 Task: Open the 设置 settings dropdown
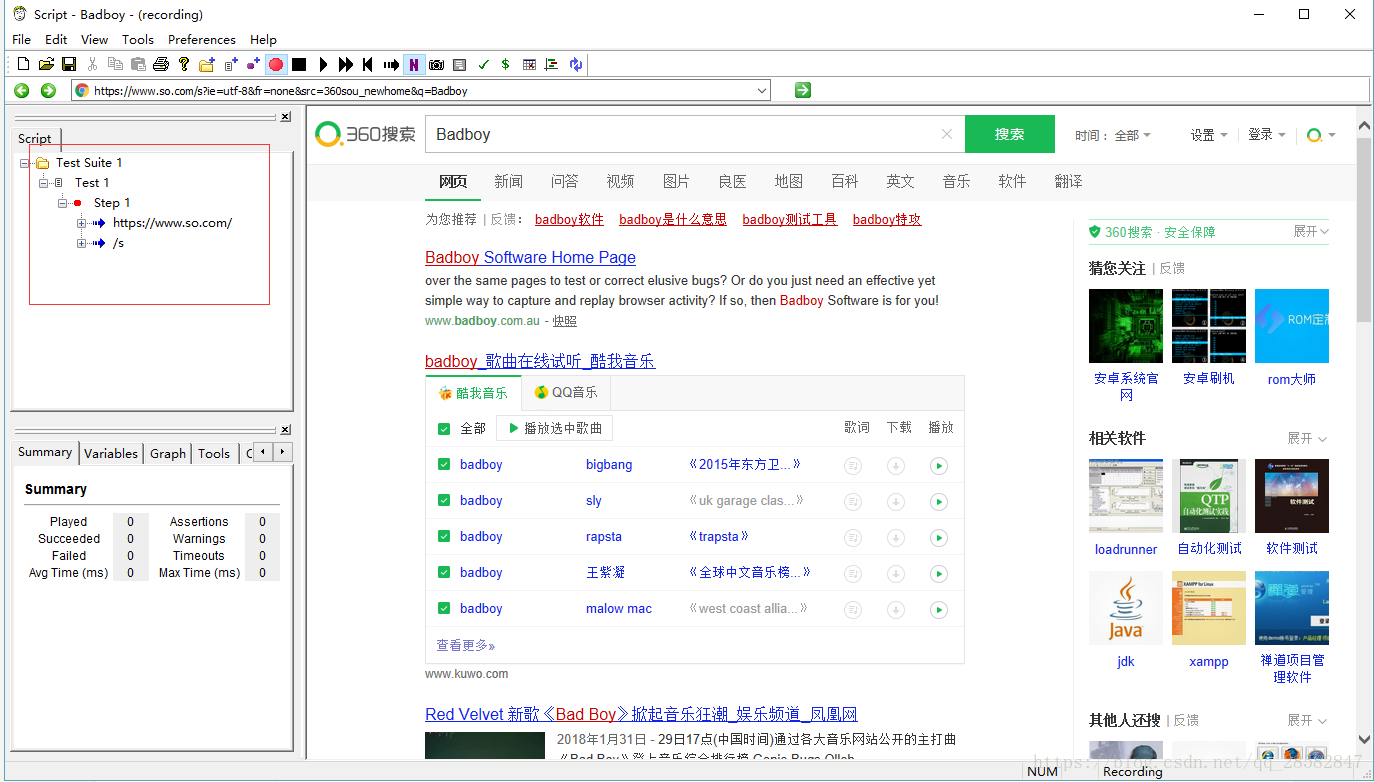point(1209,135)
